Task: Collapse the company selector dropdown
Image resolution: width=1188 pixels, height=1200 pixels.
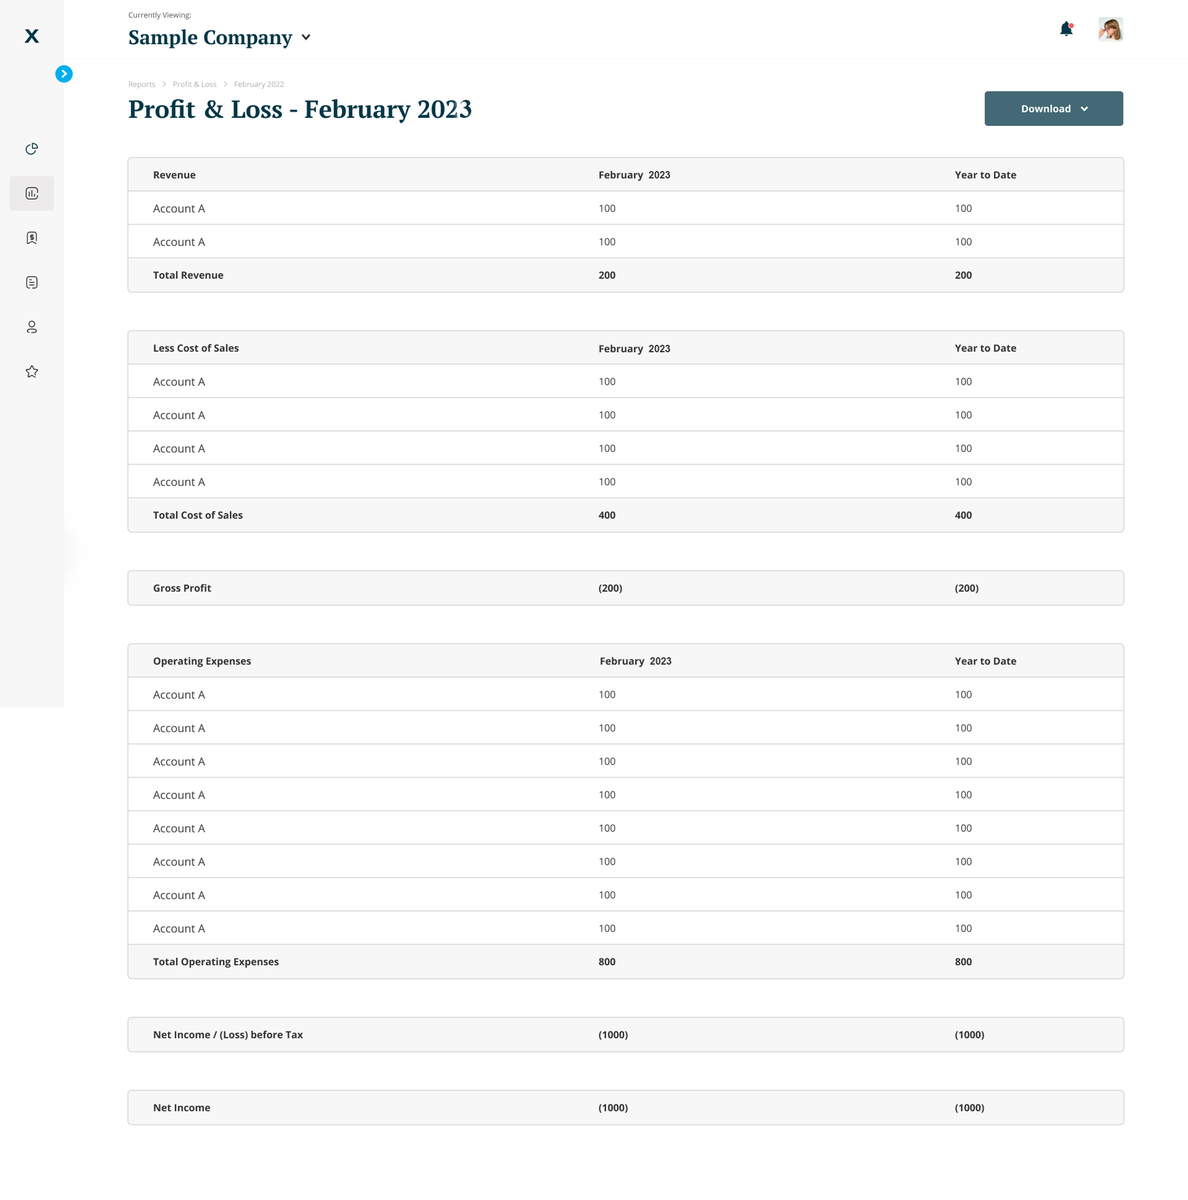Action: point(305,38)
